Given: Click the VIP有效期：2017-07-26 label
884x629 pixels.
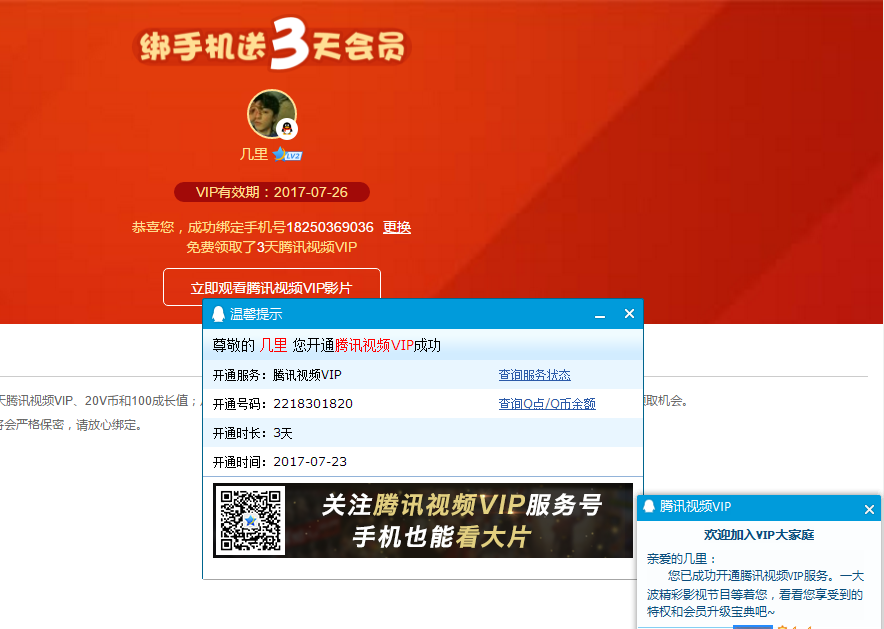Looking at the screenshot, I should (x=272, y=192).
